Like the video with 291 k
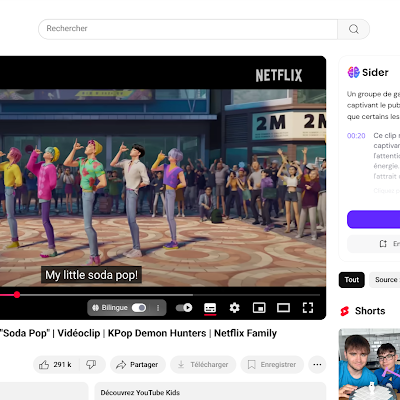This screenshot has width=400, height=400. click(56, 364)
